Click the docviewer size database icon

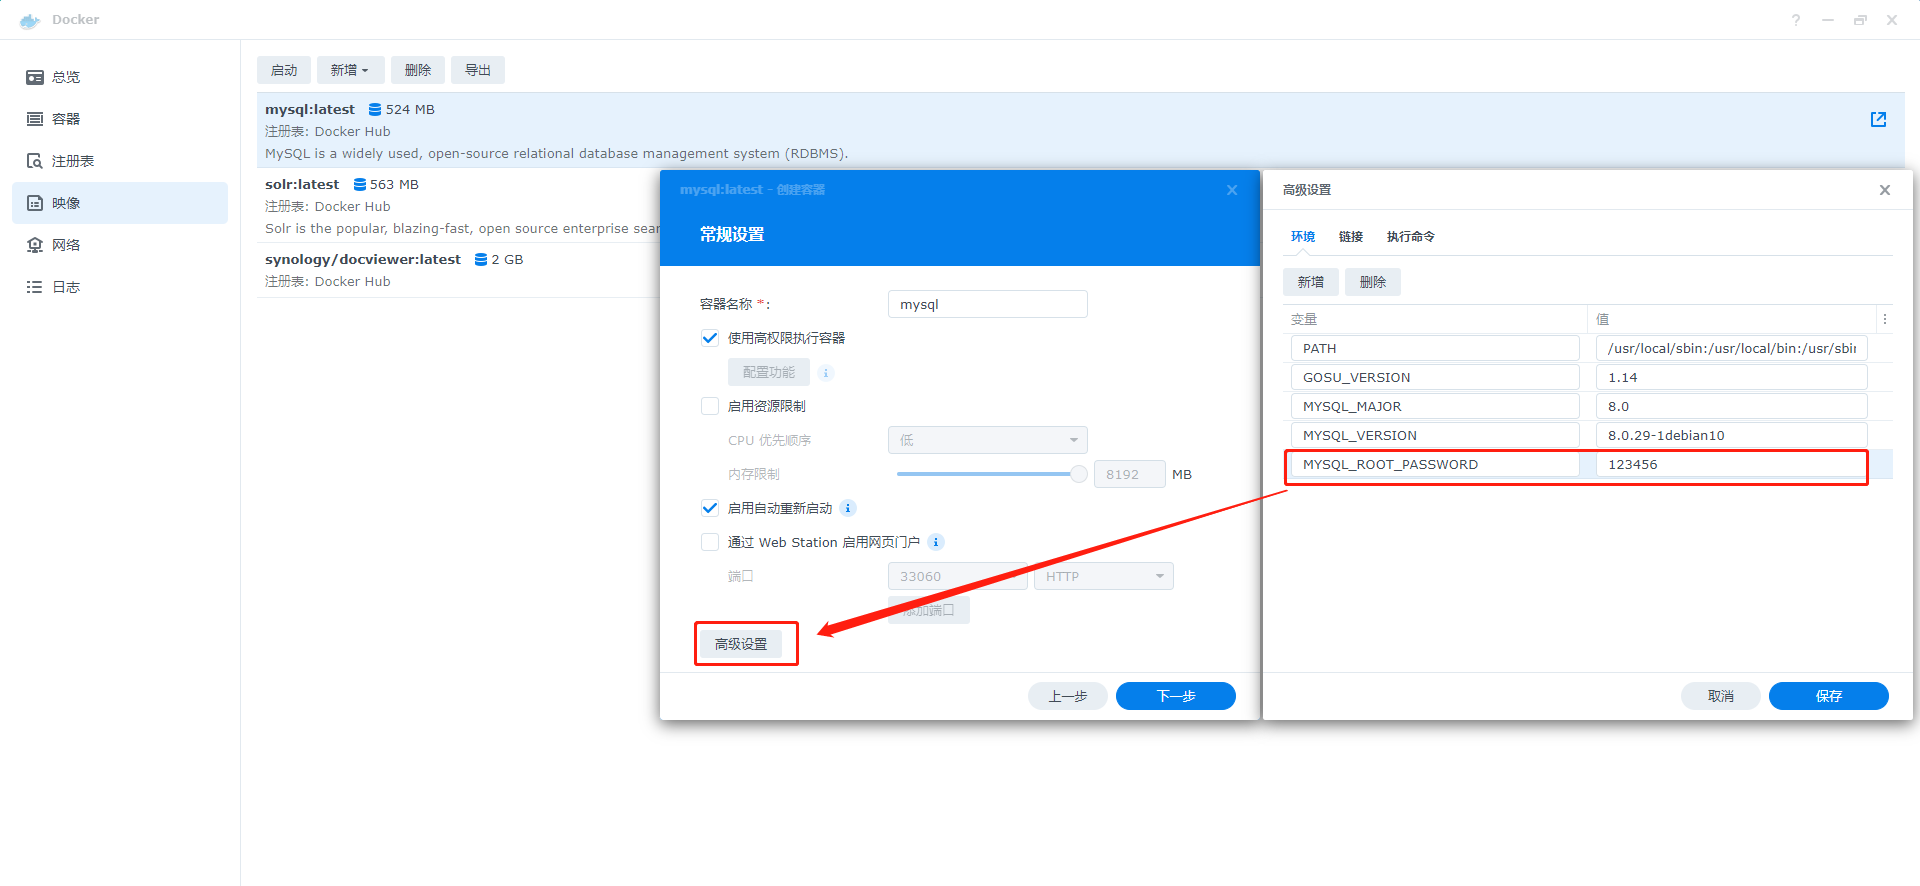click(481, 259)
